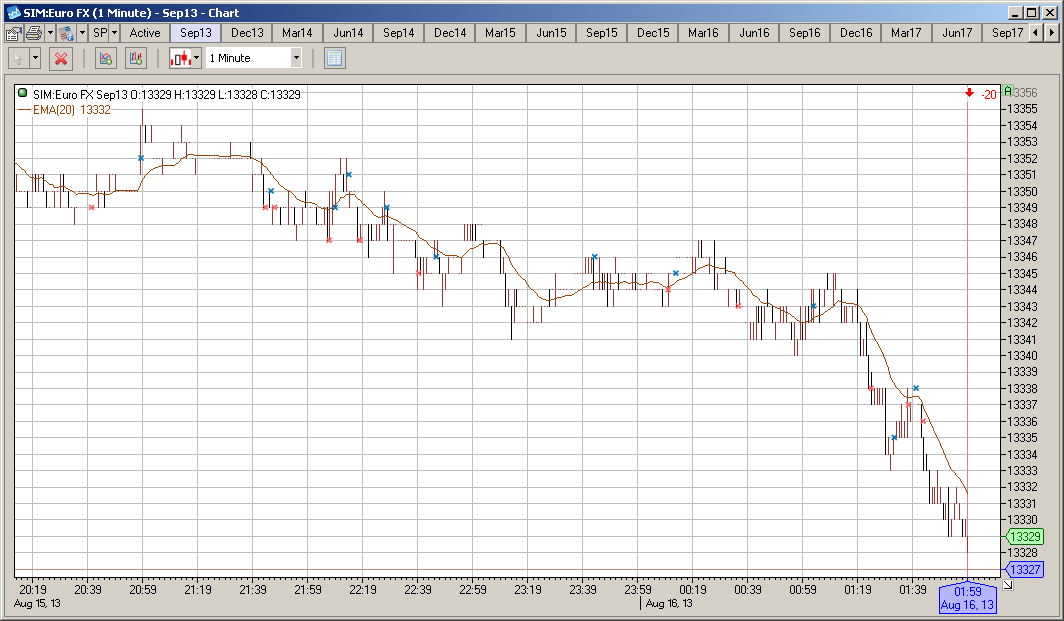Click the Aug 15, 13 date label
This screenshot has width=1064, height=621.
[x=37, y=603]
